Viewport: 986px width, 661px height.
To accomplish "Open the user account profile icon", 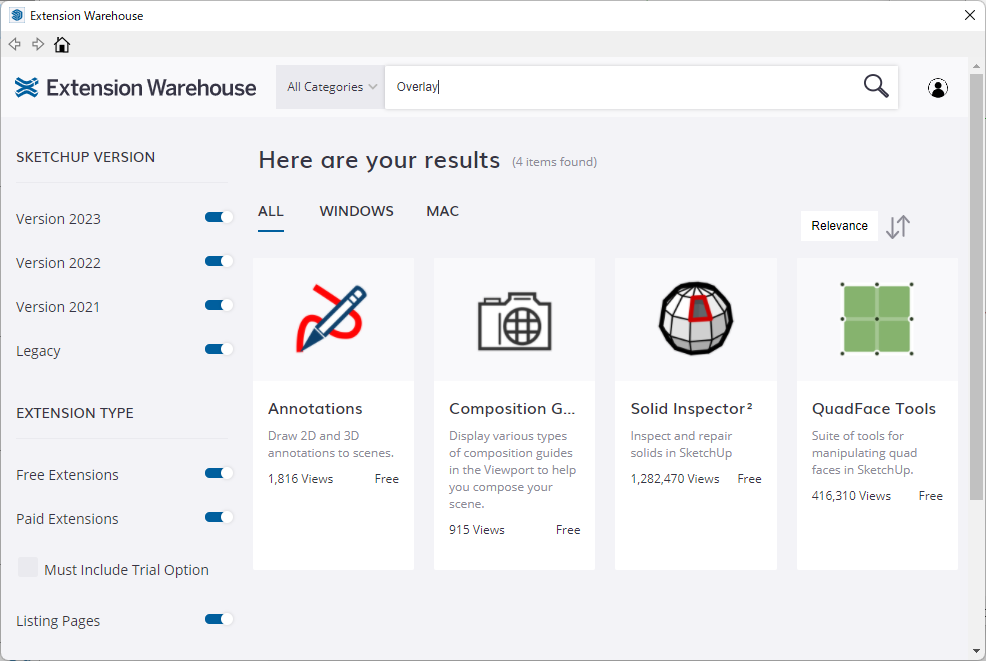I will click(x=938, y=88).
